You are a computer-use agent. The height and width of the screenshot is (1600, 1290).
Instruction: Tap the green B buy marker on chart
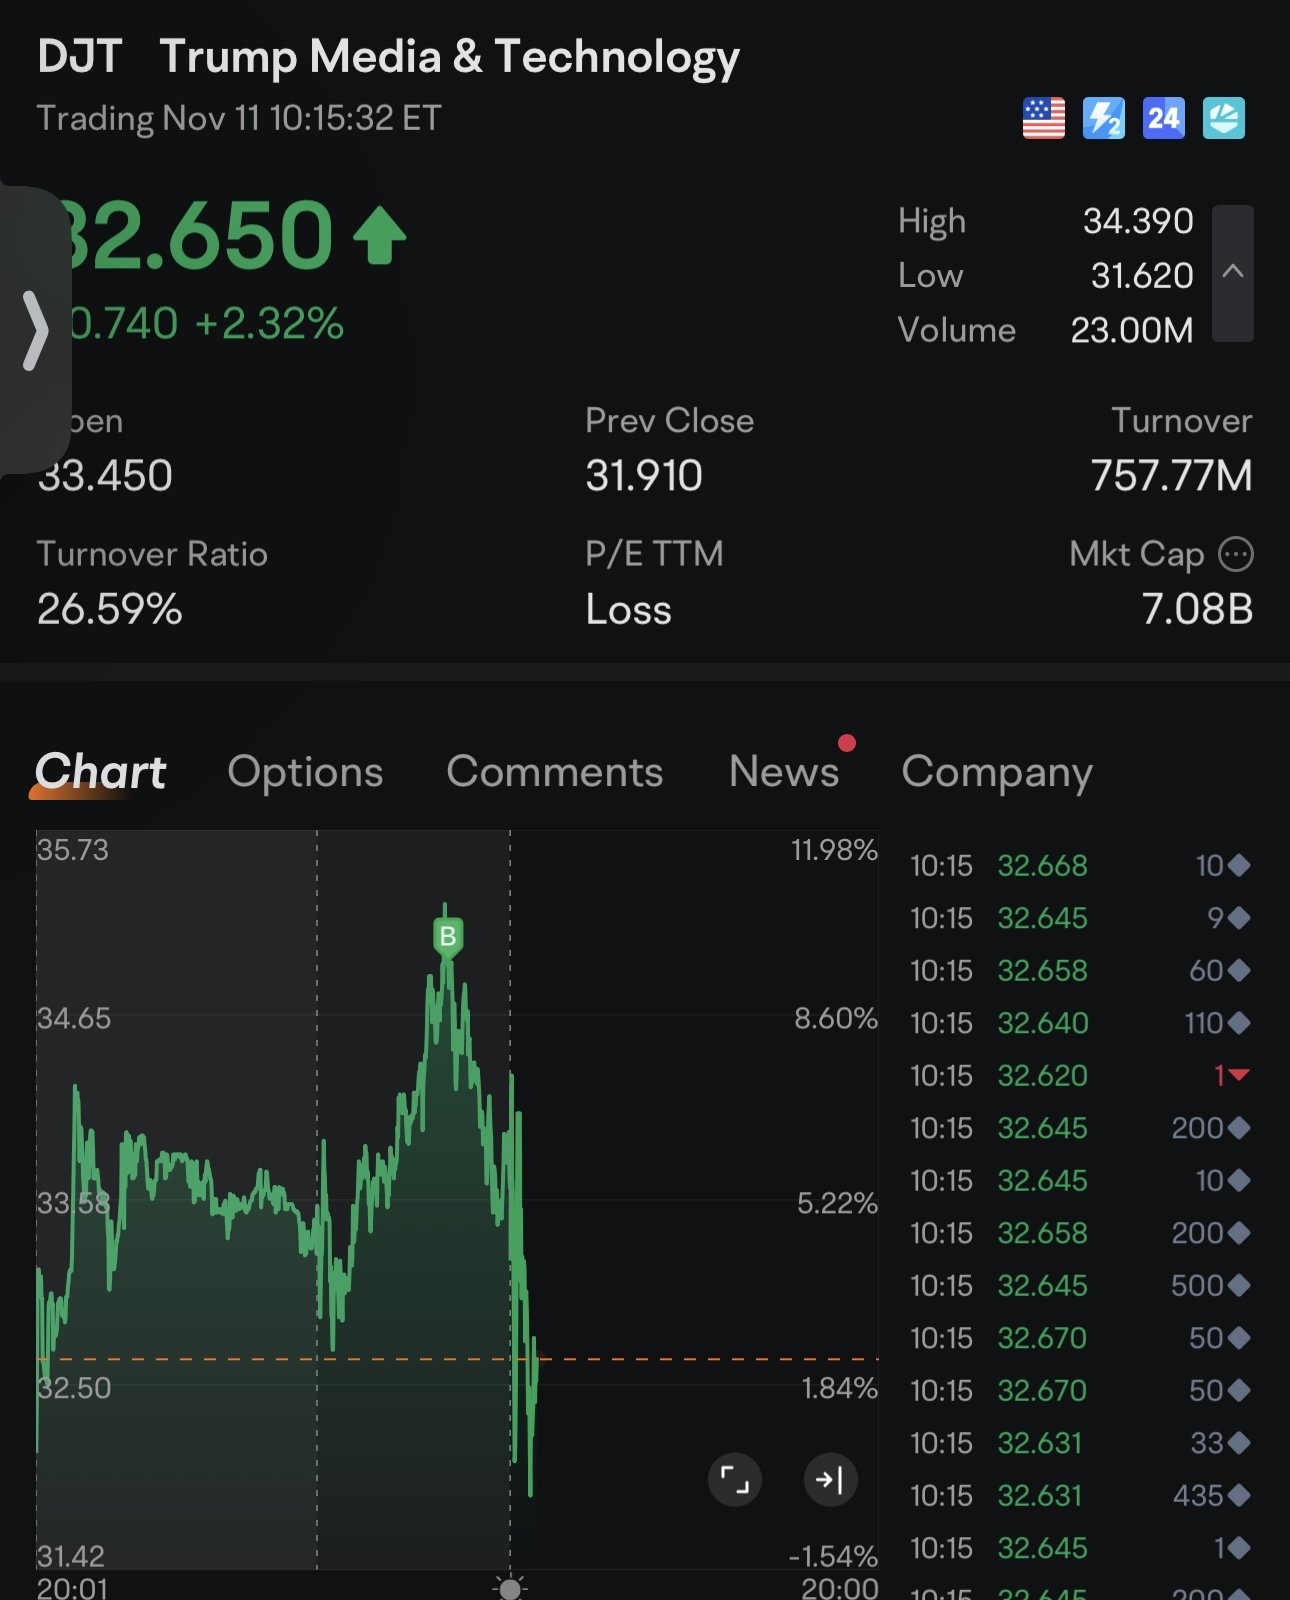click(x=448, y=937)
